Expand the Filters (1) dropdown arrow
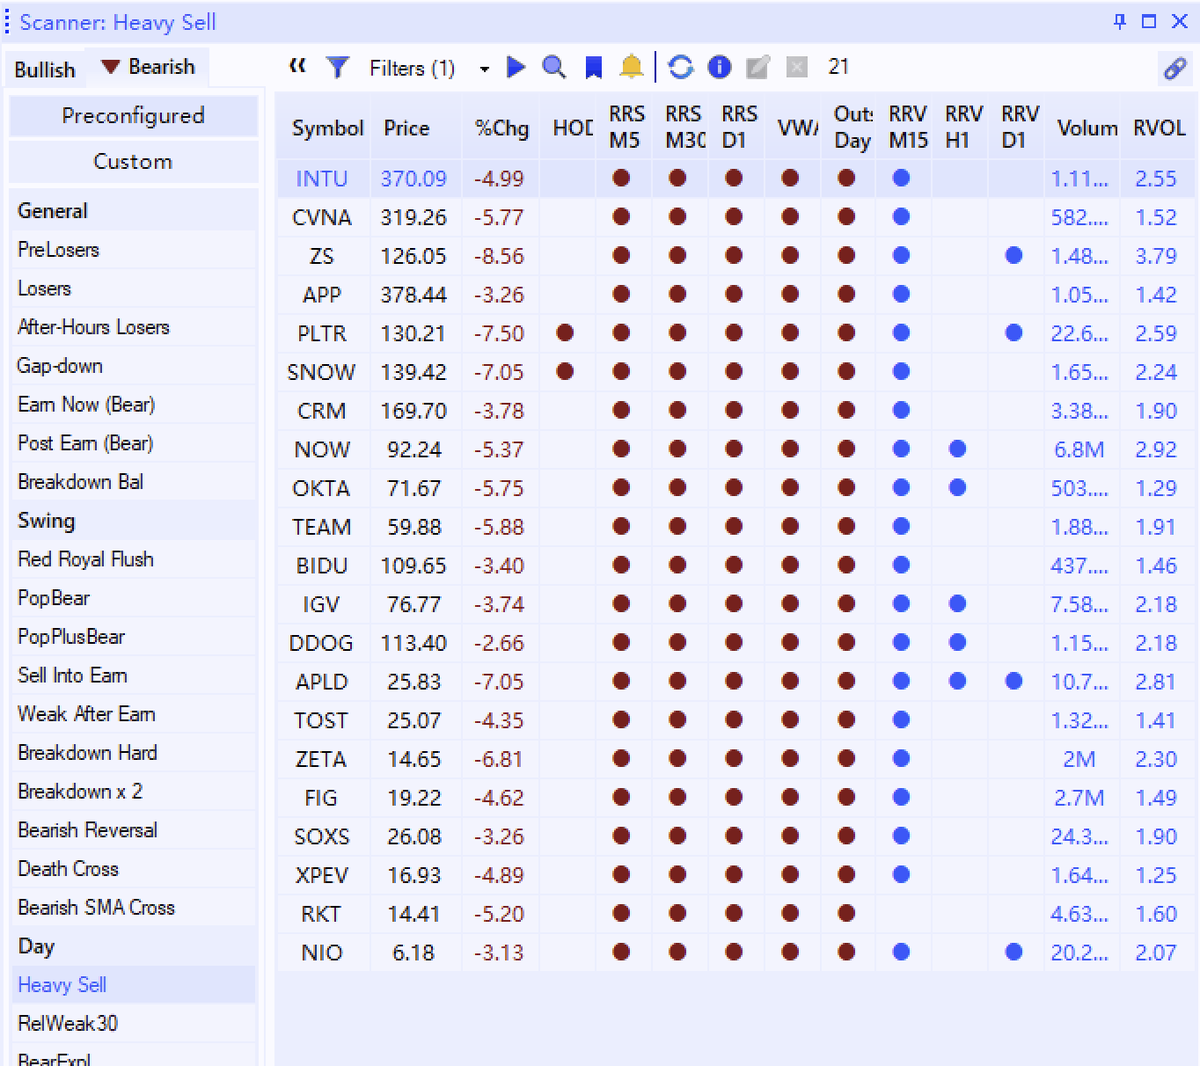The height and width of the screenshot is (1066, 1200). tap(484, 69)
